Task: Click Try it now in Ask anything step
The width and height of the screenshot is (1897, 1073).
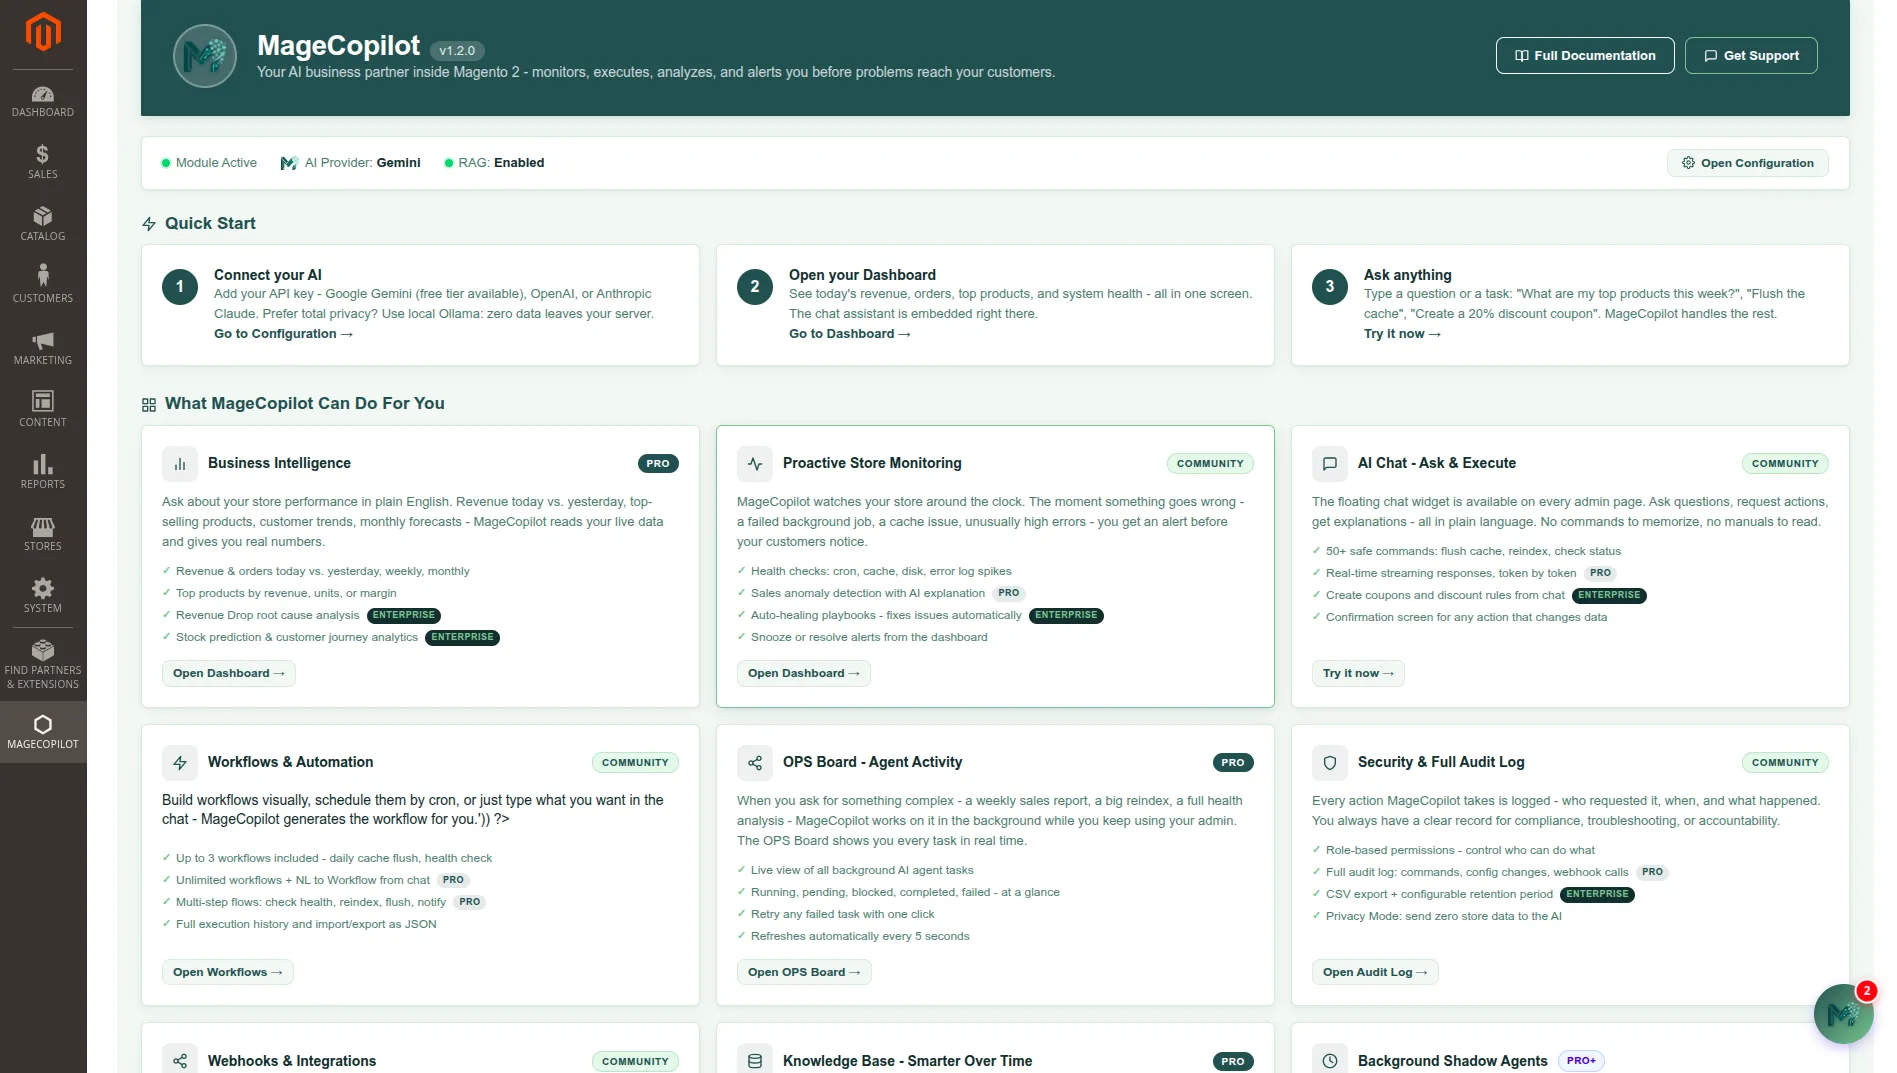Action: tap(1402, 334)
